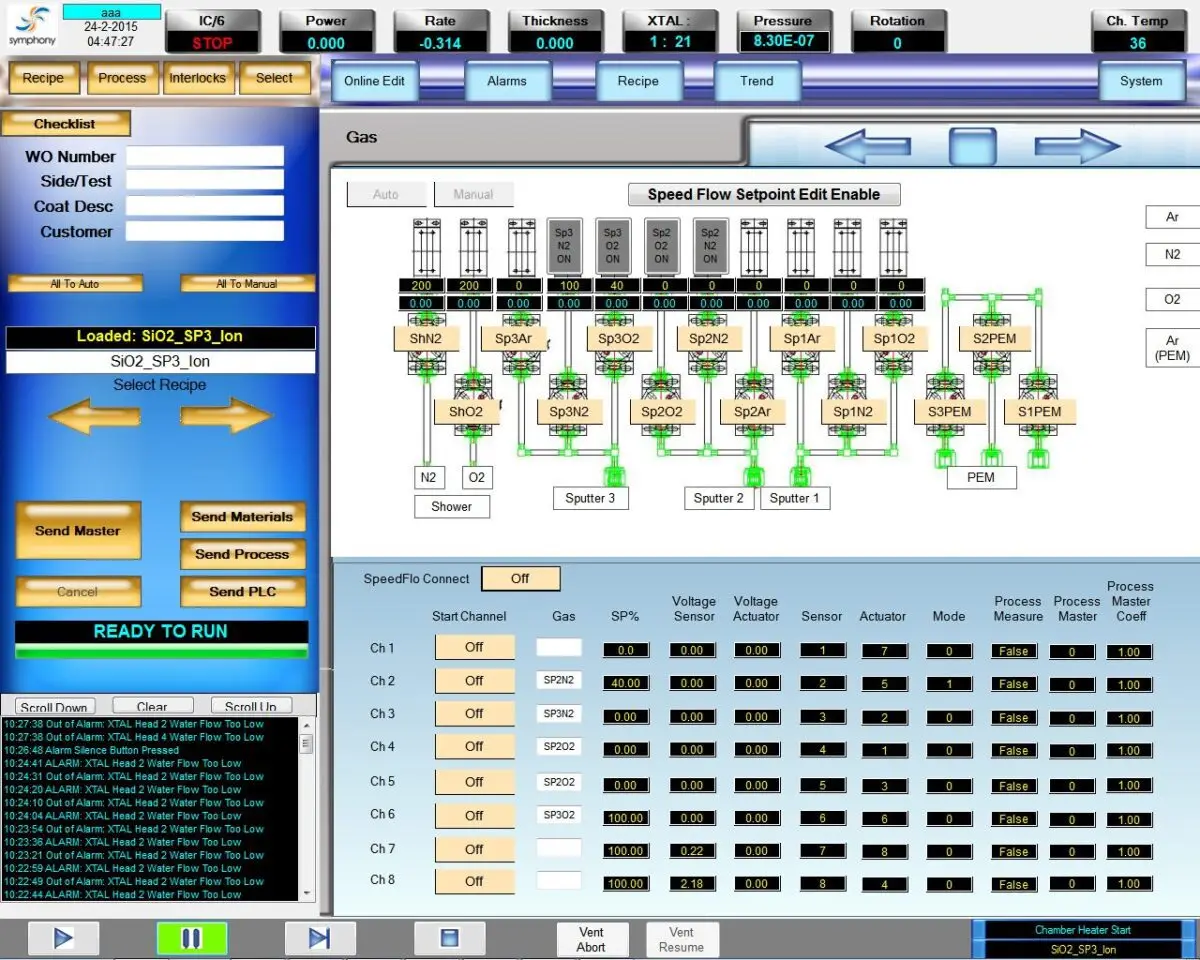Click the play button in the bottom bar
Viewport: 1200px width, 960px height.
tap(63, 938)
